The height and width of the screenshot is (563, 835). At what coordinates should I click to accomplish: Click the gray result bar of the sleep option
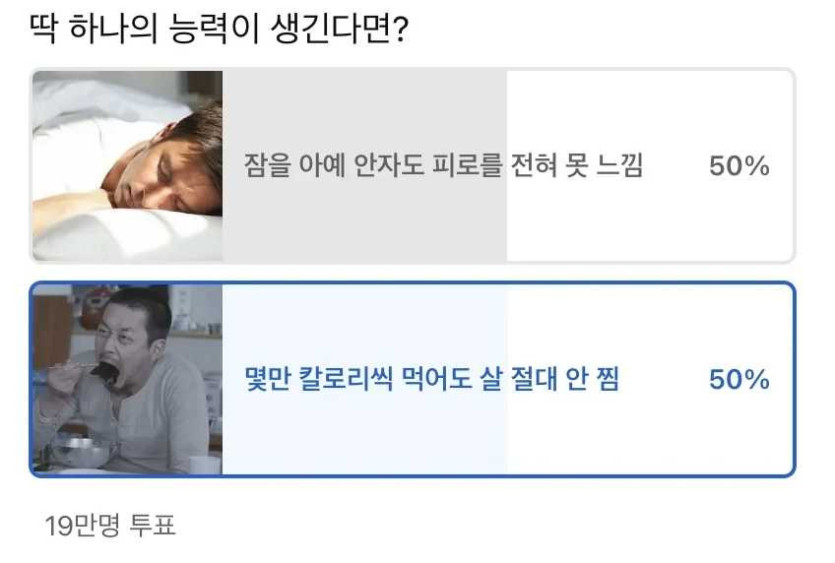click(x=365, y=166)
